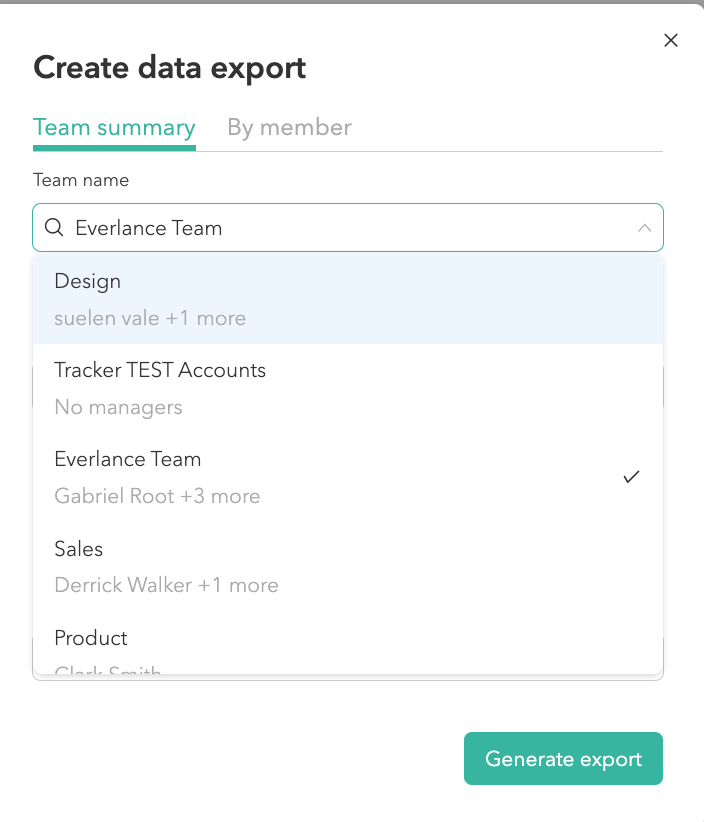Click the 'suelen vale +1 more' managers text

[x=150, y=318]
